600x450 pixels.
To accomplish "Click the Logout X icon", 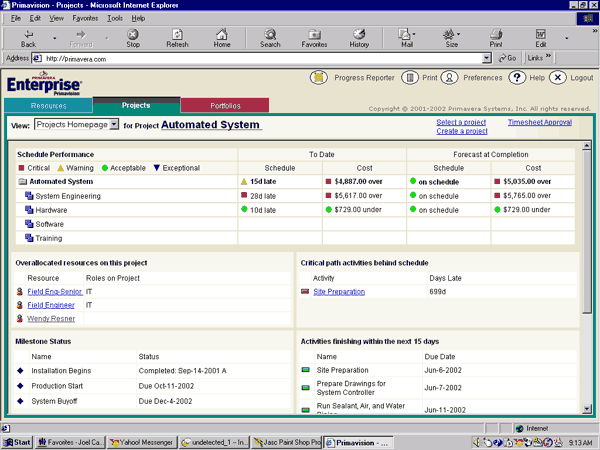I will [x=558, y=78].
